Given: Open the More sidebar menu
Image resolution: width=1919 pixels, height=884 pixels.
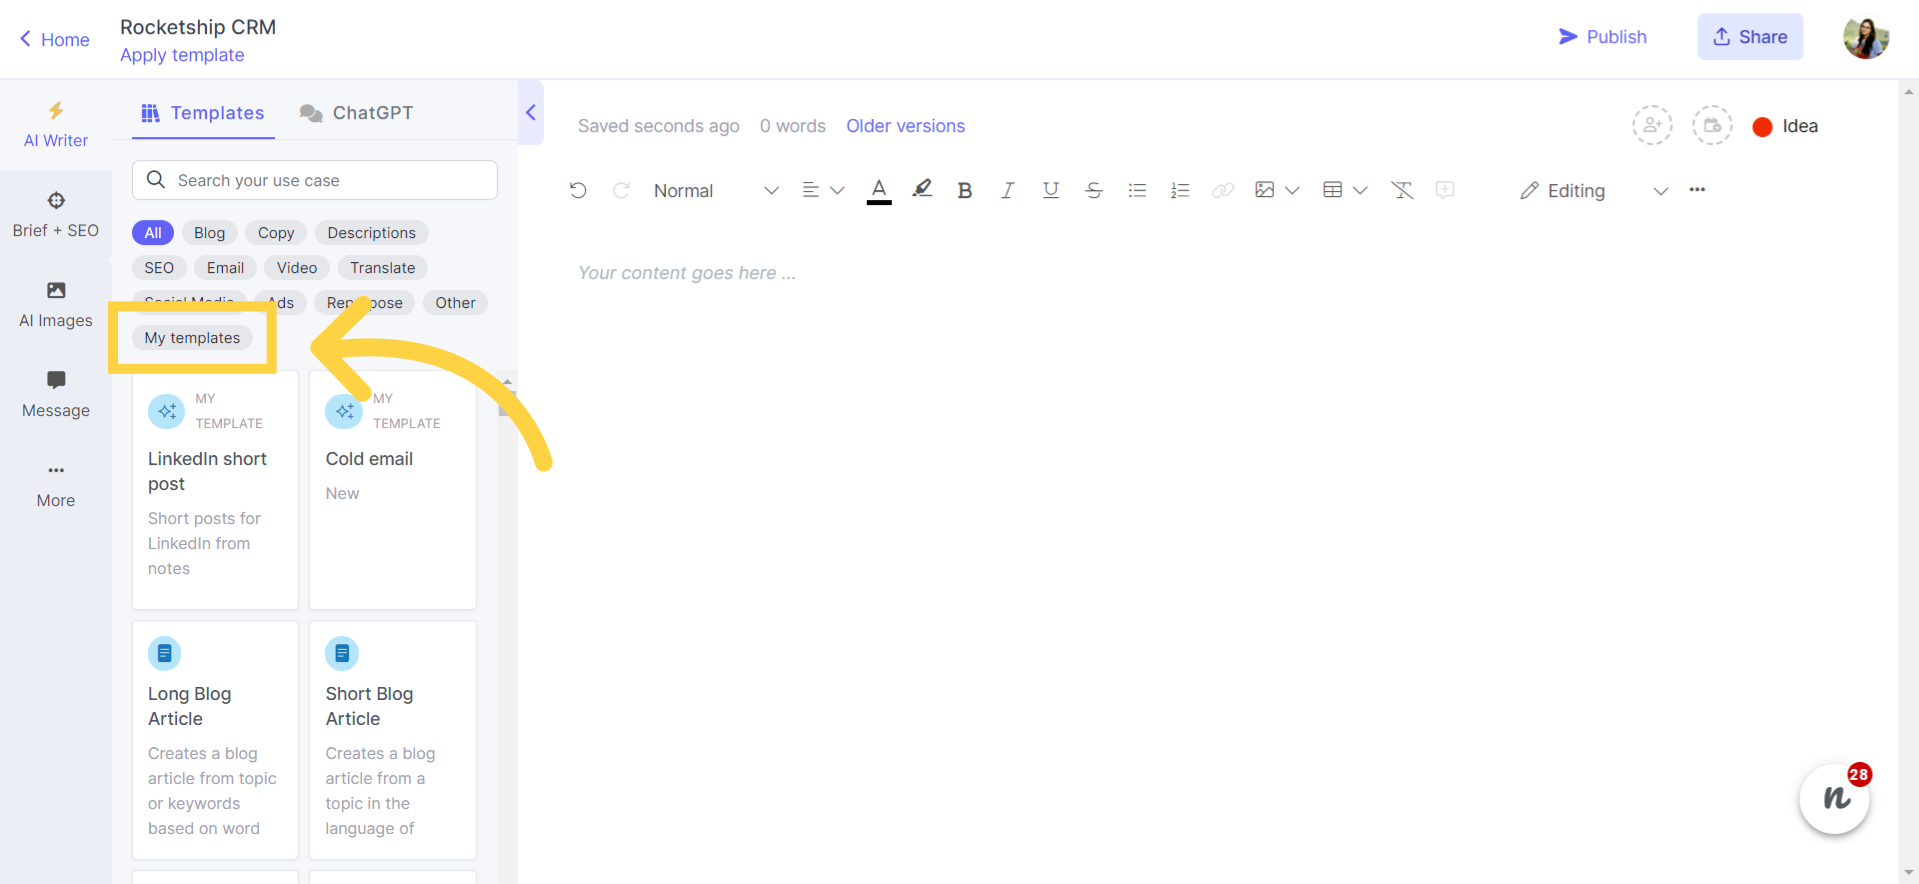Looking at the screenshot, I should coord(56,485).
